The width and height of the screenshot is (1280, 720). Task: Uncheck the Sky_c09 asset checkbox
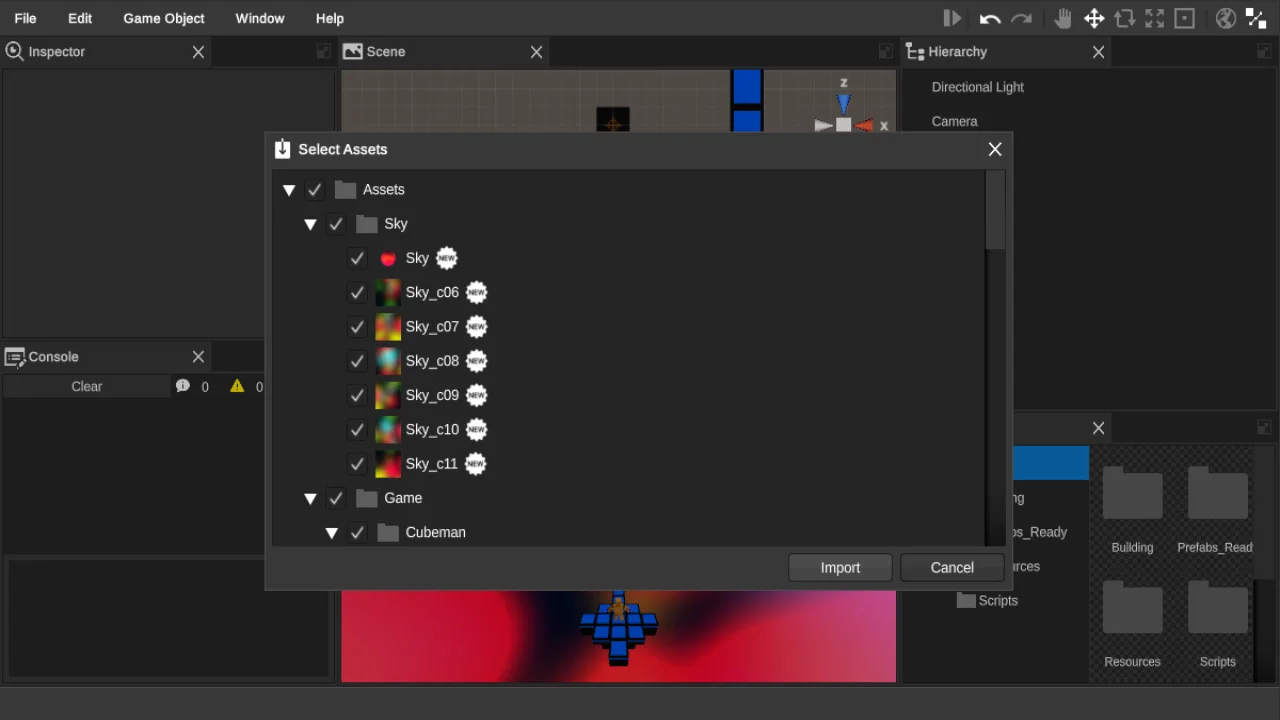(x=357, y=396)
